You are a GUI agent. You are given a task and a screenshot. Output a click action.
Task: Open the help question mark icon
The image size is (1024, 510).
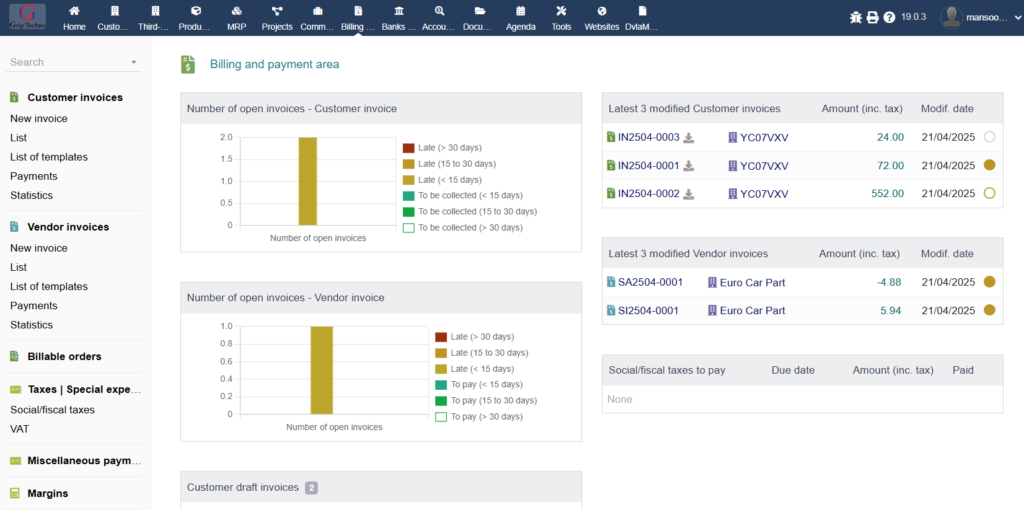tap(889, 17)
